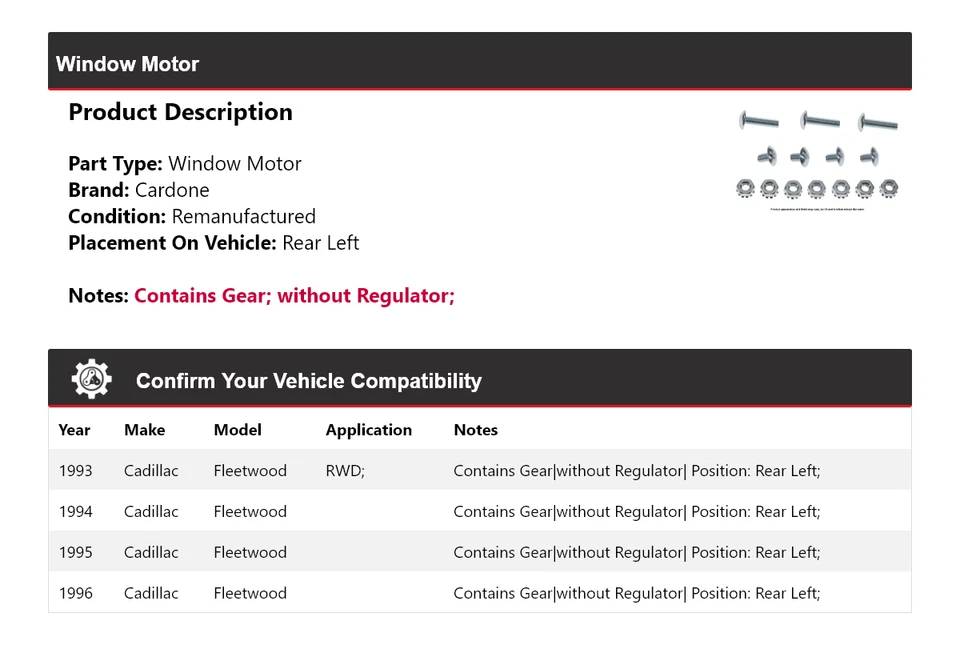Click the Year column header
Screen dimensions: 960x645
click(74, 430)
